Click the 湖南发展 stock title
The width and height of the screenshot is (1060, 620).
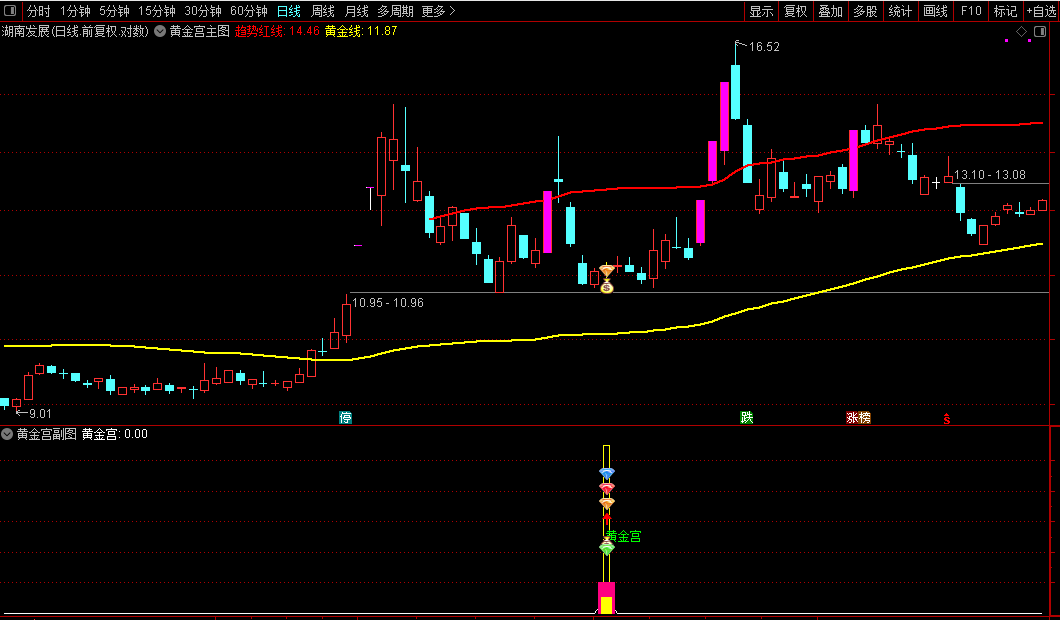(x=26, y=31)
